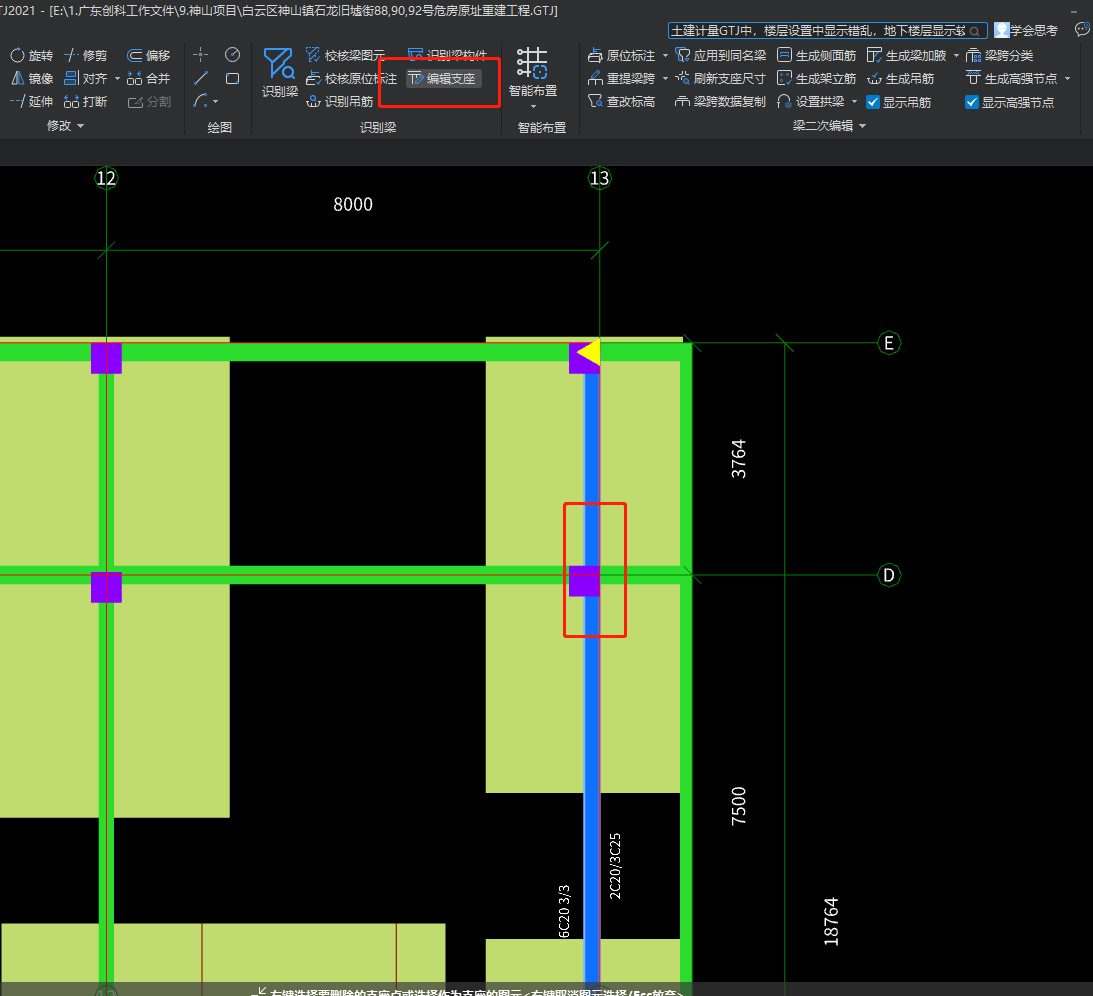Open the 对齐 dropdown arrow
The image size is (1093, 996).
(x=117, y=78)
